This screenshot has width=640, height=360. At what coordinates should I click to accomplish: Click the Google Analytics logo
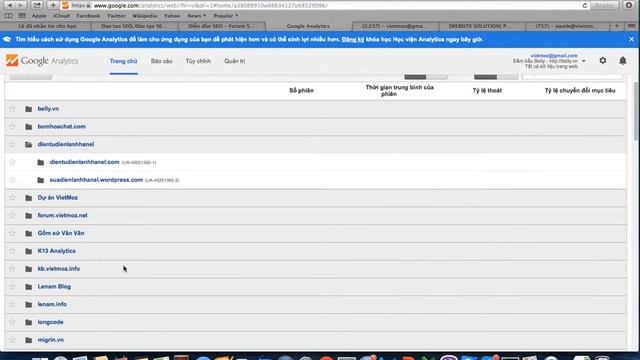pos(42,61)
